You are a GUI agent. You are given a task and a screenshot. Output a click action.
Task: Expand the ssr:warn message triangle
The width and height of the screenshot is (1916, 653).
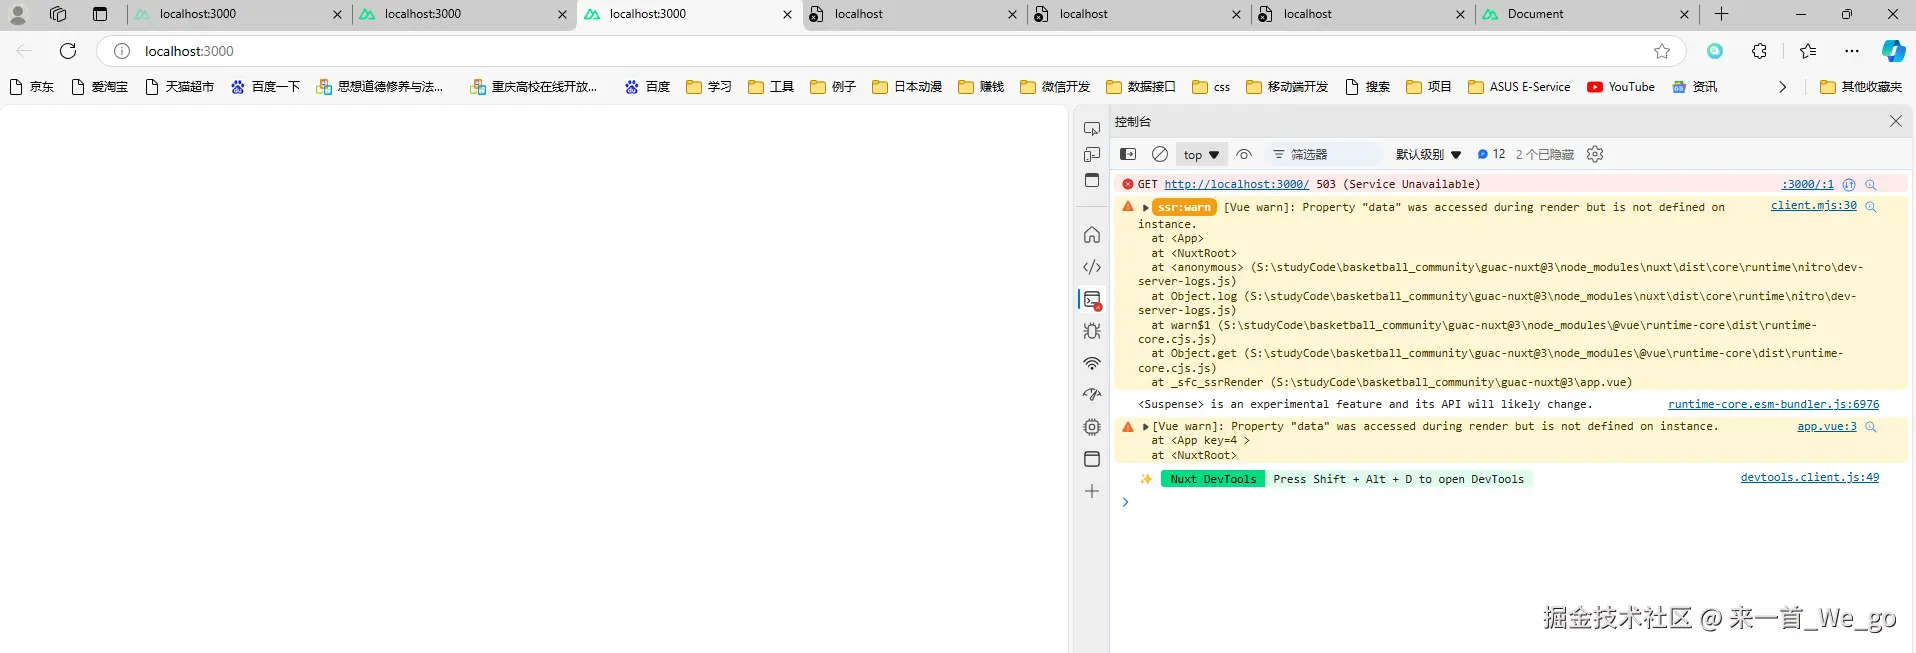coord(1146,207)
